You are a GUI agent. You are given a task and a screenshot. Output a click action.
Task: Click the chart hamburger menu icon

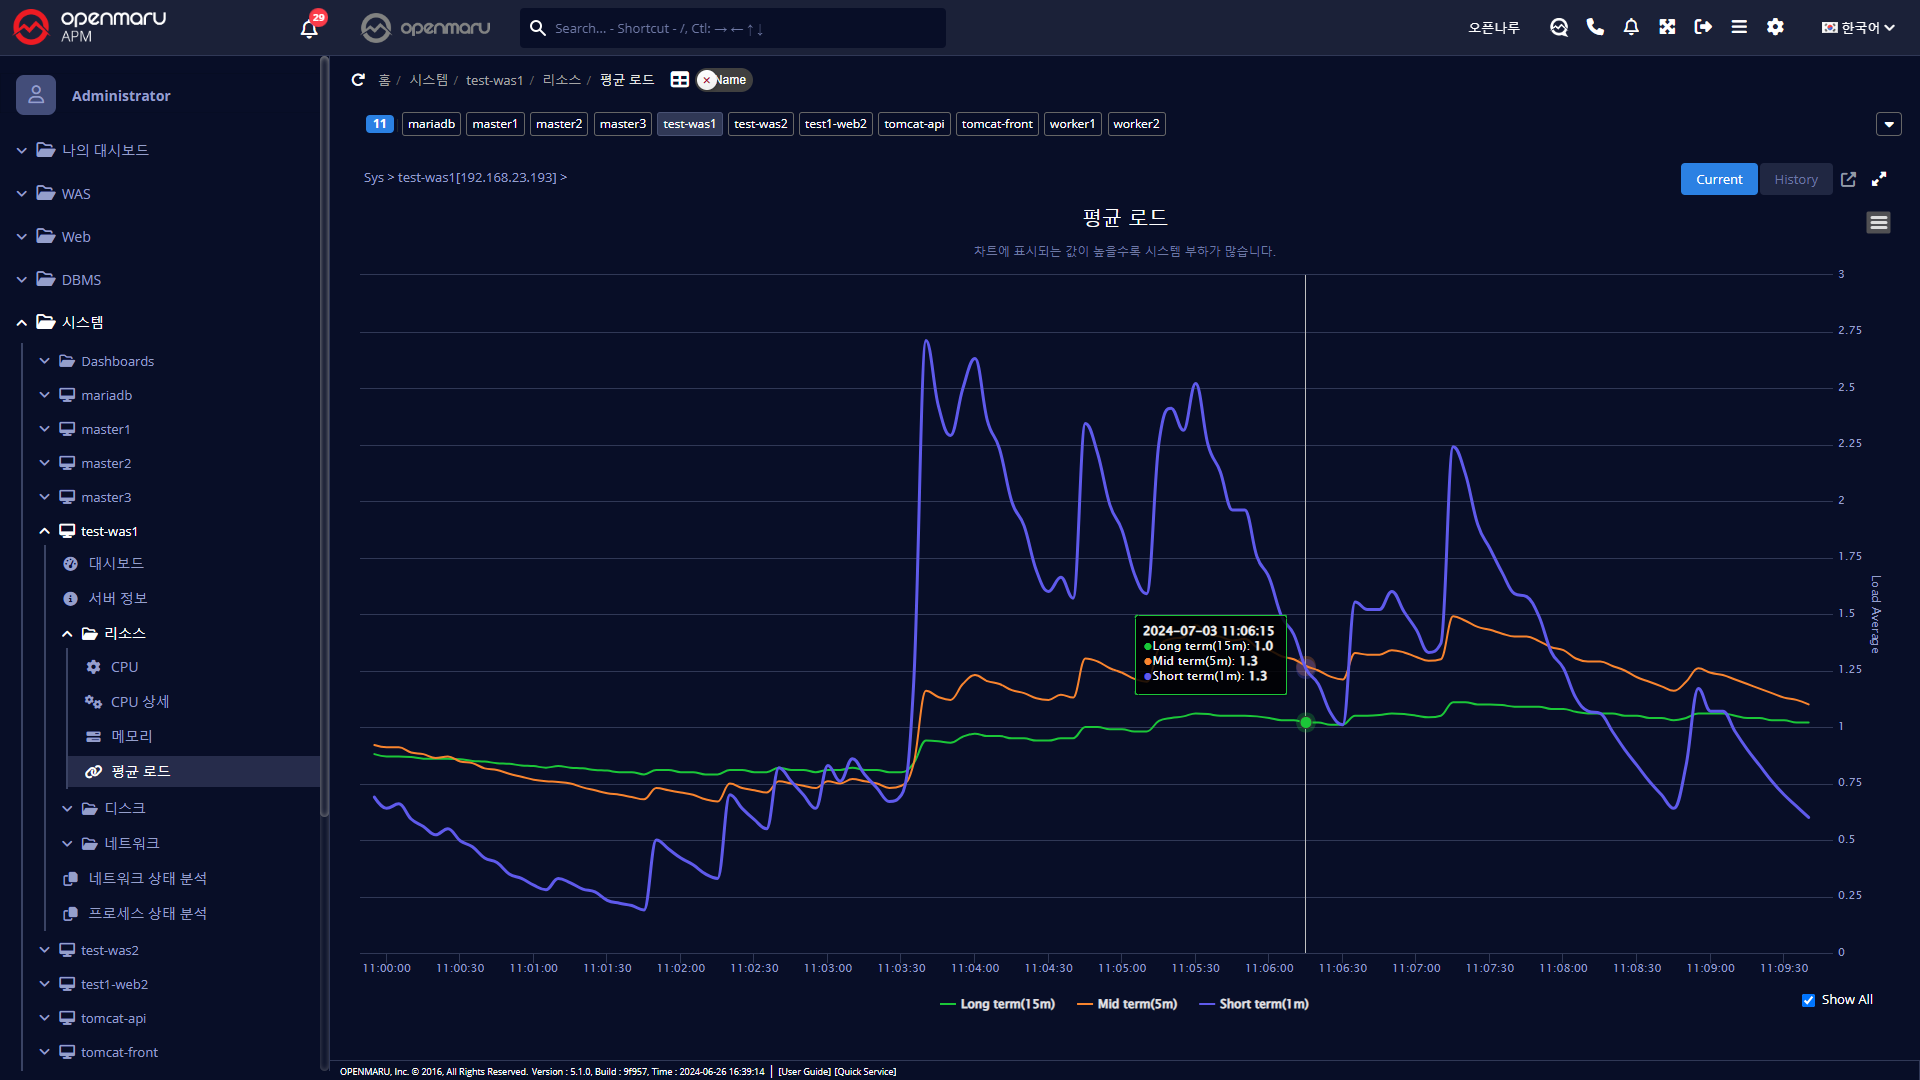pos(1878,222)
